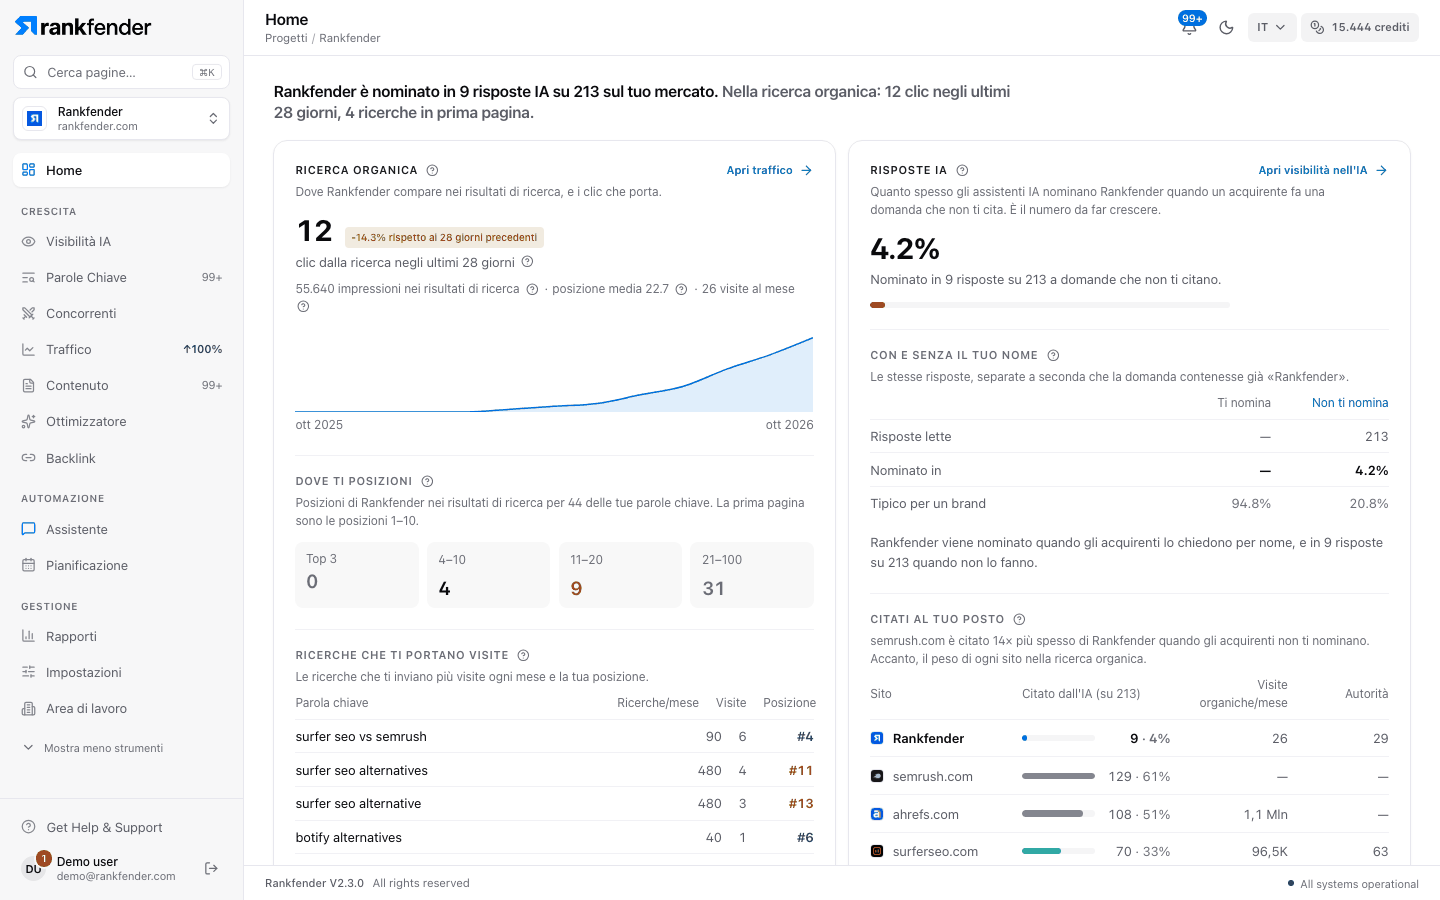1440x900 pixels.
Task: Toggle dark mode moon icon
Action: coord(1226,27)
